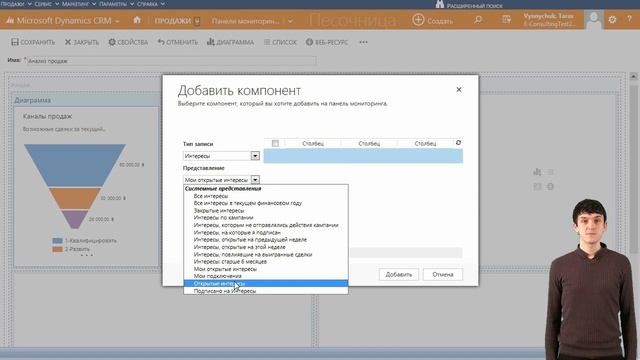Image resolution: width=640 pixels, height=360 pixels.
Task: Click the help question mark icon
Action: tap(629, 20)
